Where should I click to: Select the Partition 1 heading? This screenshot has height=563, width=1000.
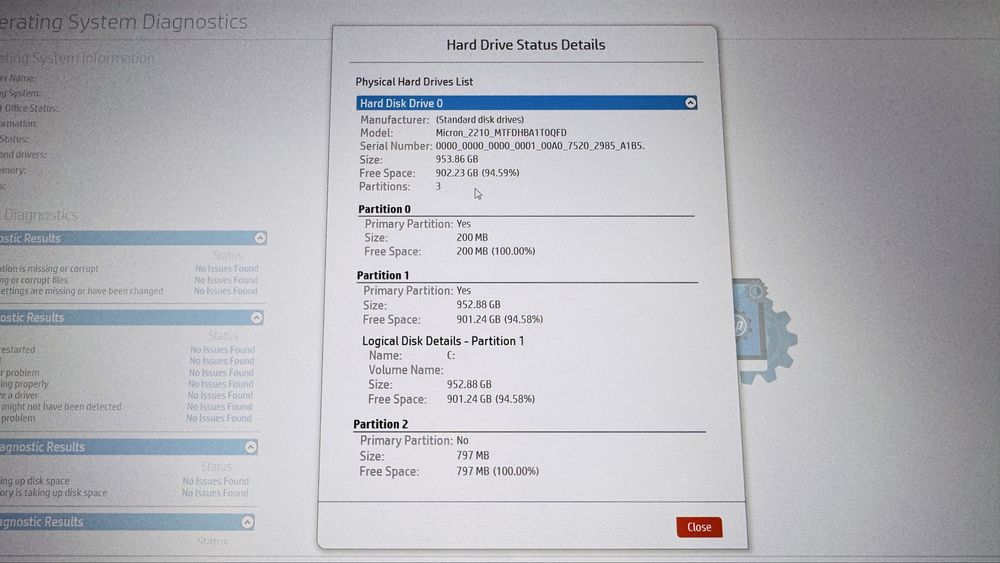coord(383,275)
